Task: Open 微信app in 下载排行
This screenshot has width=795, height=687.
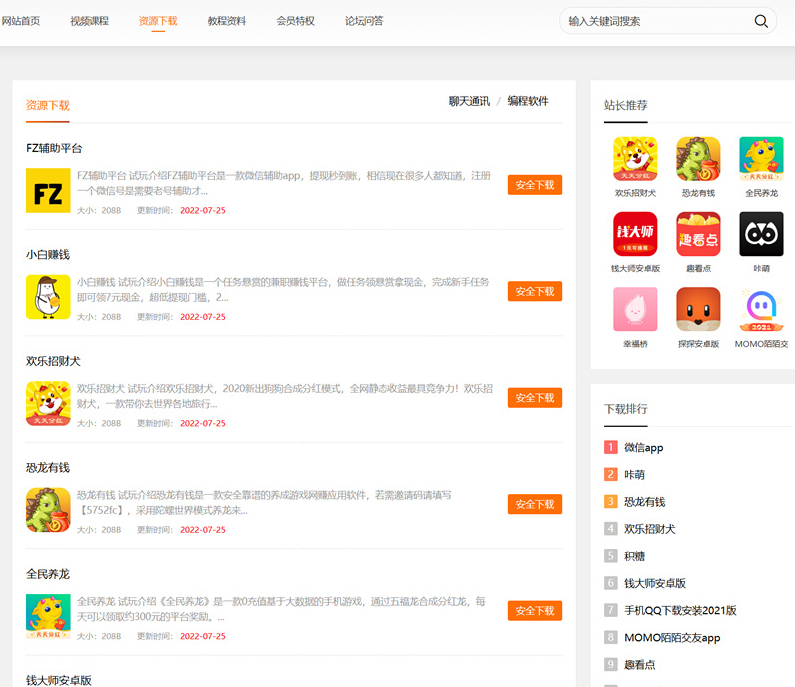Action: point(643,447)
